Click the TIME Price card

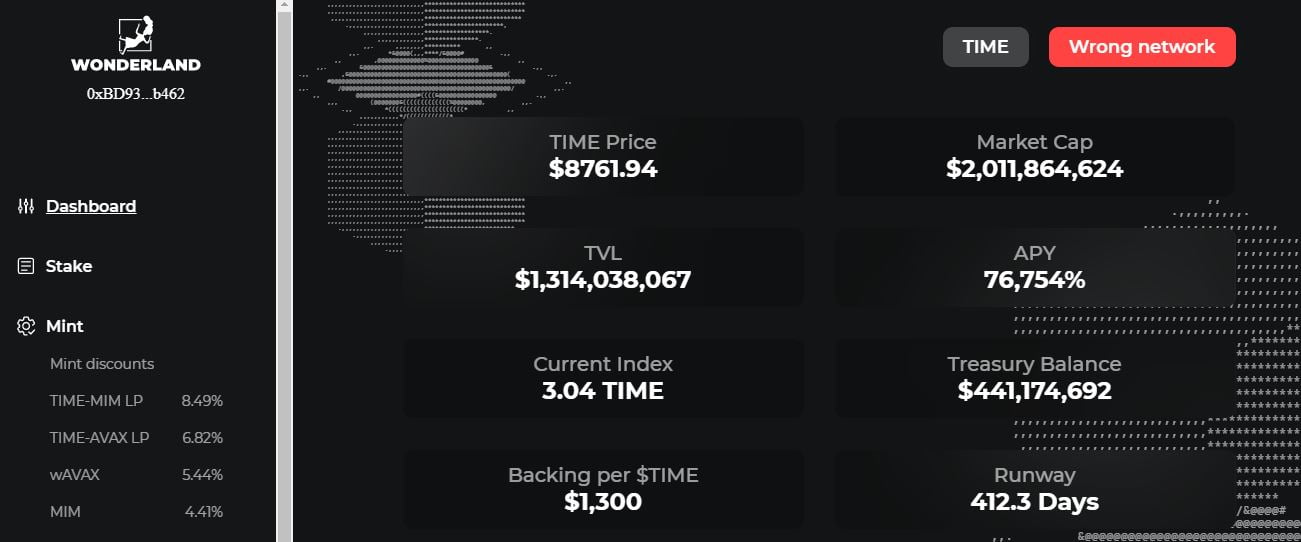click(603, 157)
